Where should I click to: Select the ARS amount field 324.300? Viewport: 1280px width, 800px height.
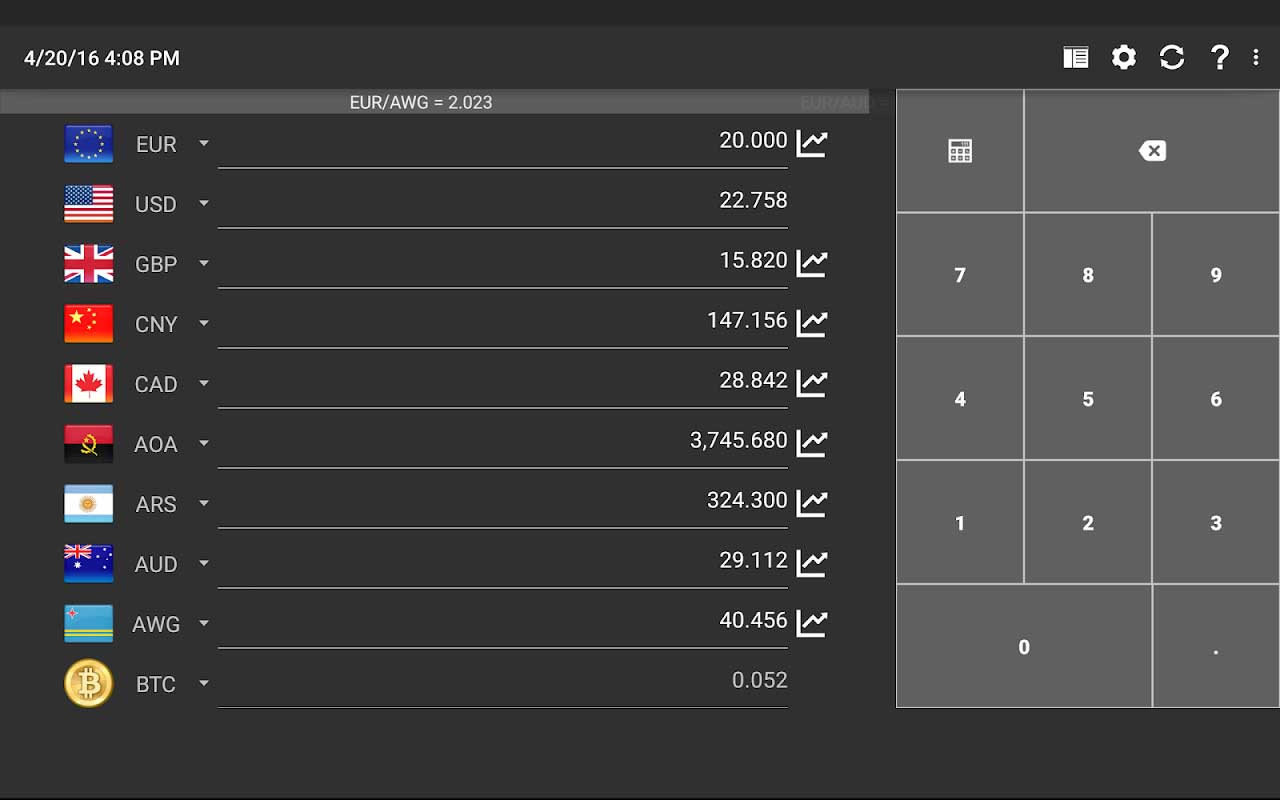point(503,501)
